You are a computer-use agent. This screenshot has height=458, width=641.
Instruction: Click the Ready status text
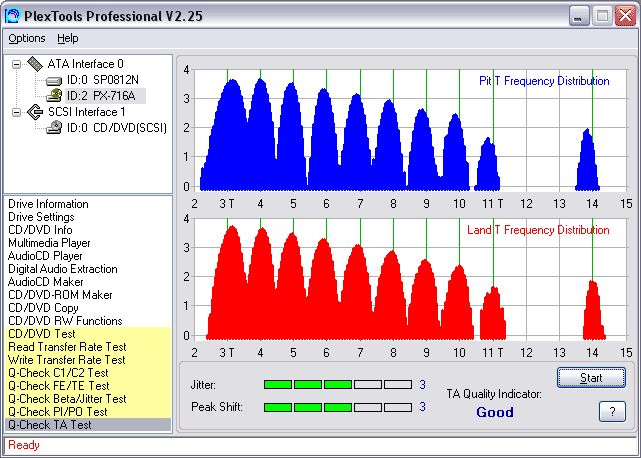(x=24, y=445)
